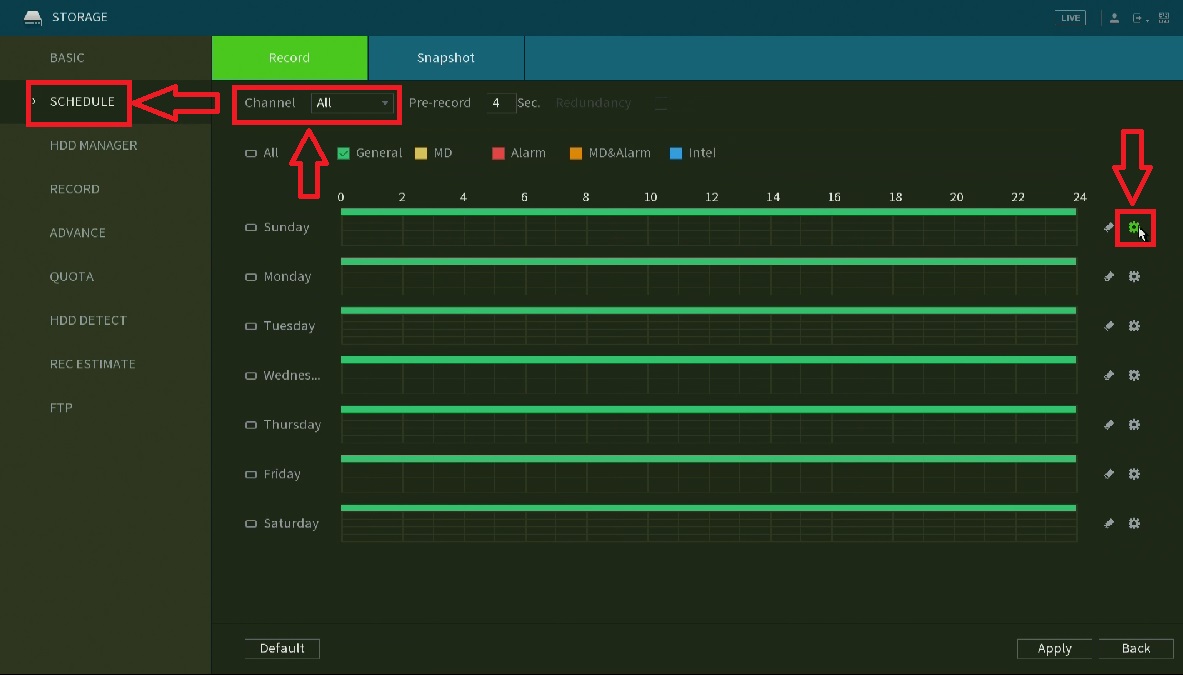1183x675 pixels.
Task: Click the Pre-record seconds input field
Action: click(500, 103)
